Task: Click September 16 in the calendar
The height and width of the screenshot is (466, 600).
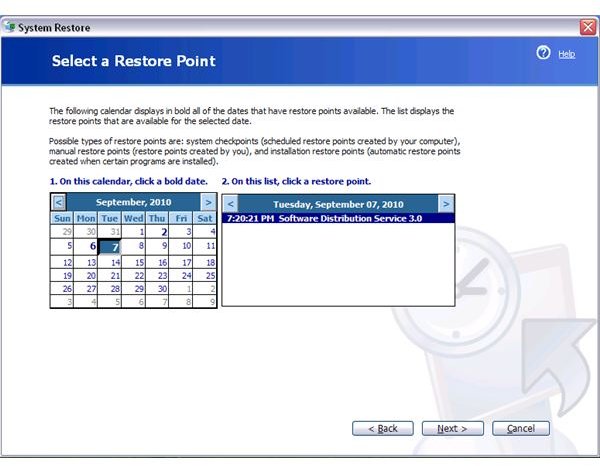Action: pyautogui.click(x=157, y=262)
